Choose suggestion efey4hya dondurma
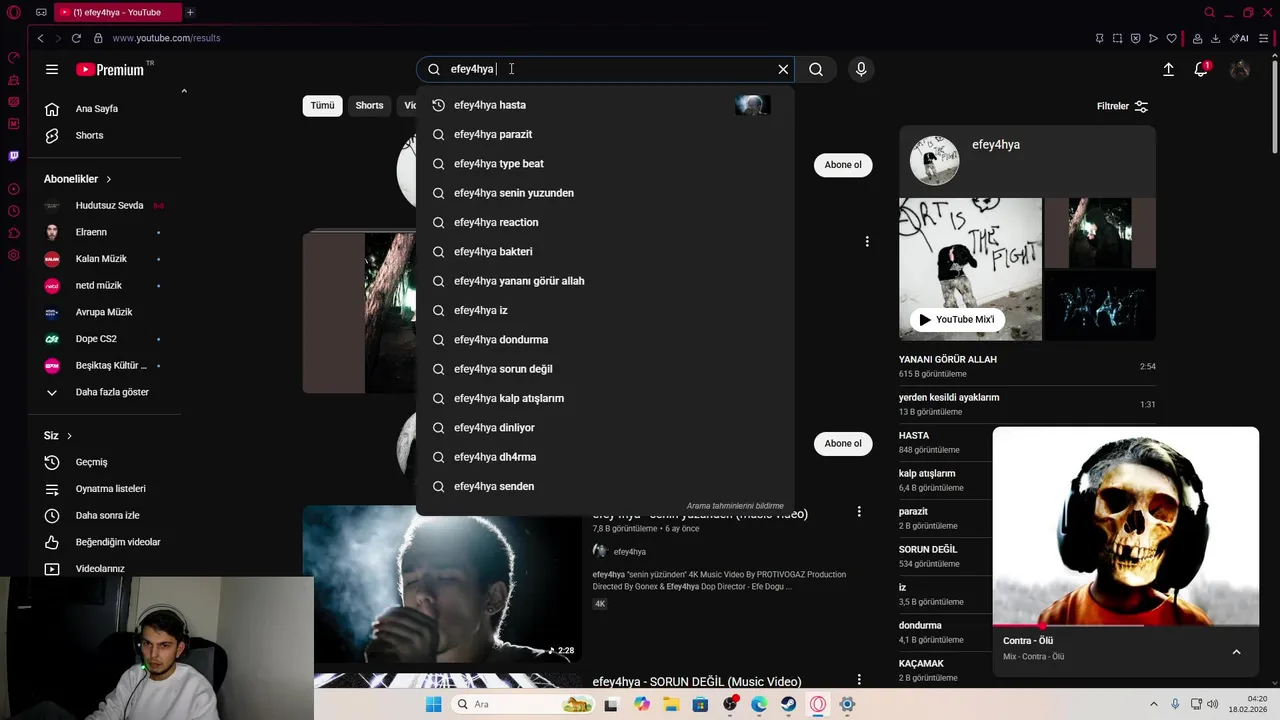 [x=605, y=340]
